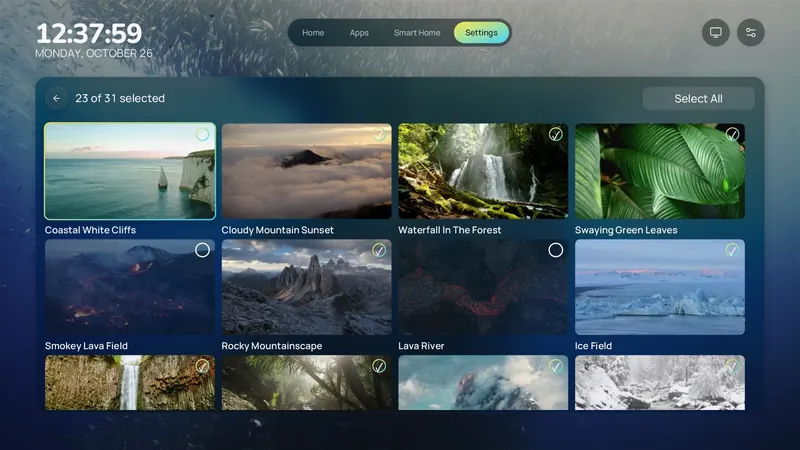Click the 'Waterfall In The Forest' label

(449, 230)
